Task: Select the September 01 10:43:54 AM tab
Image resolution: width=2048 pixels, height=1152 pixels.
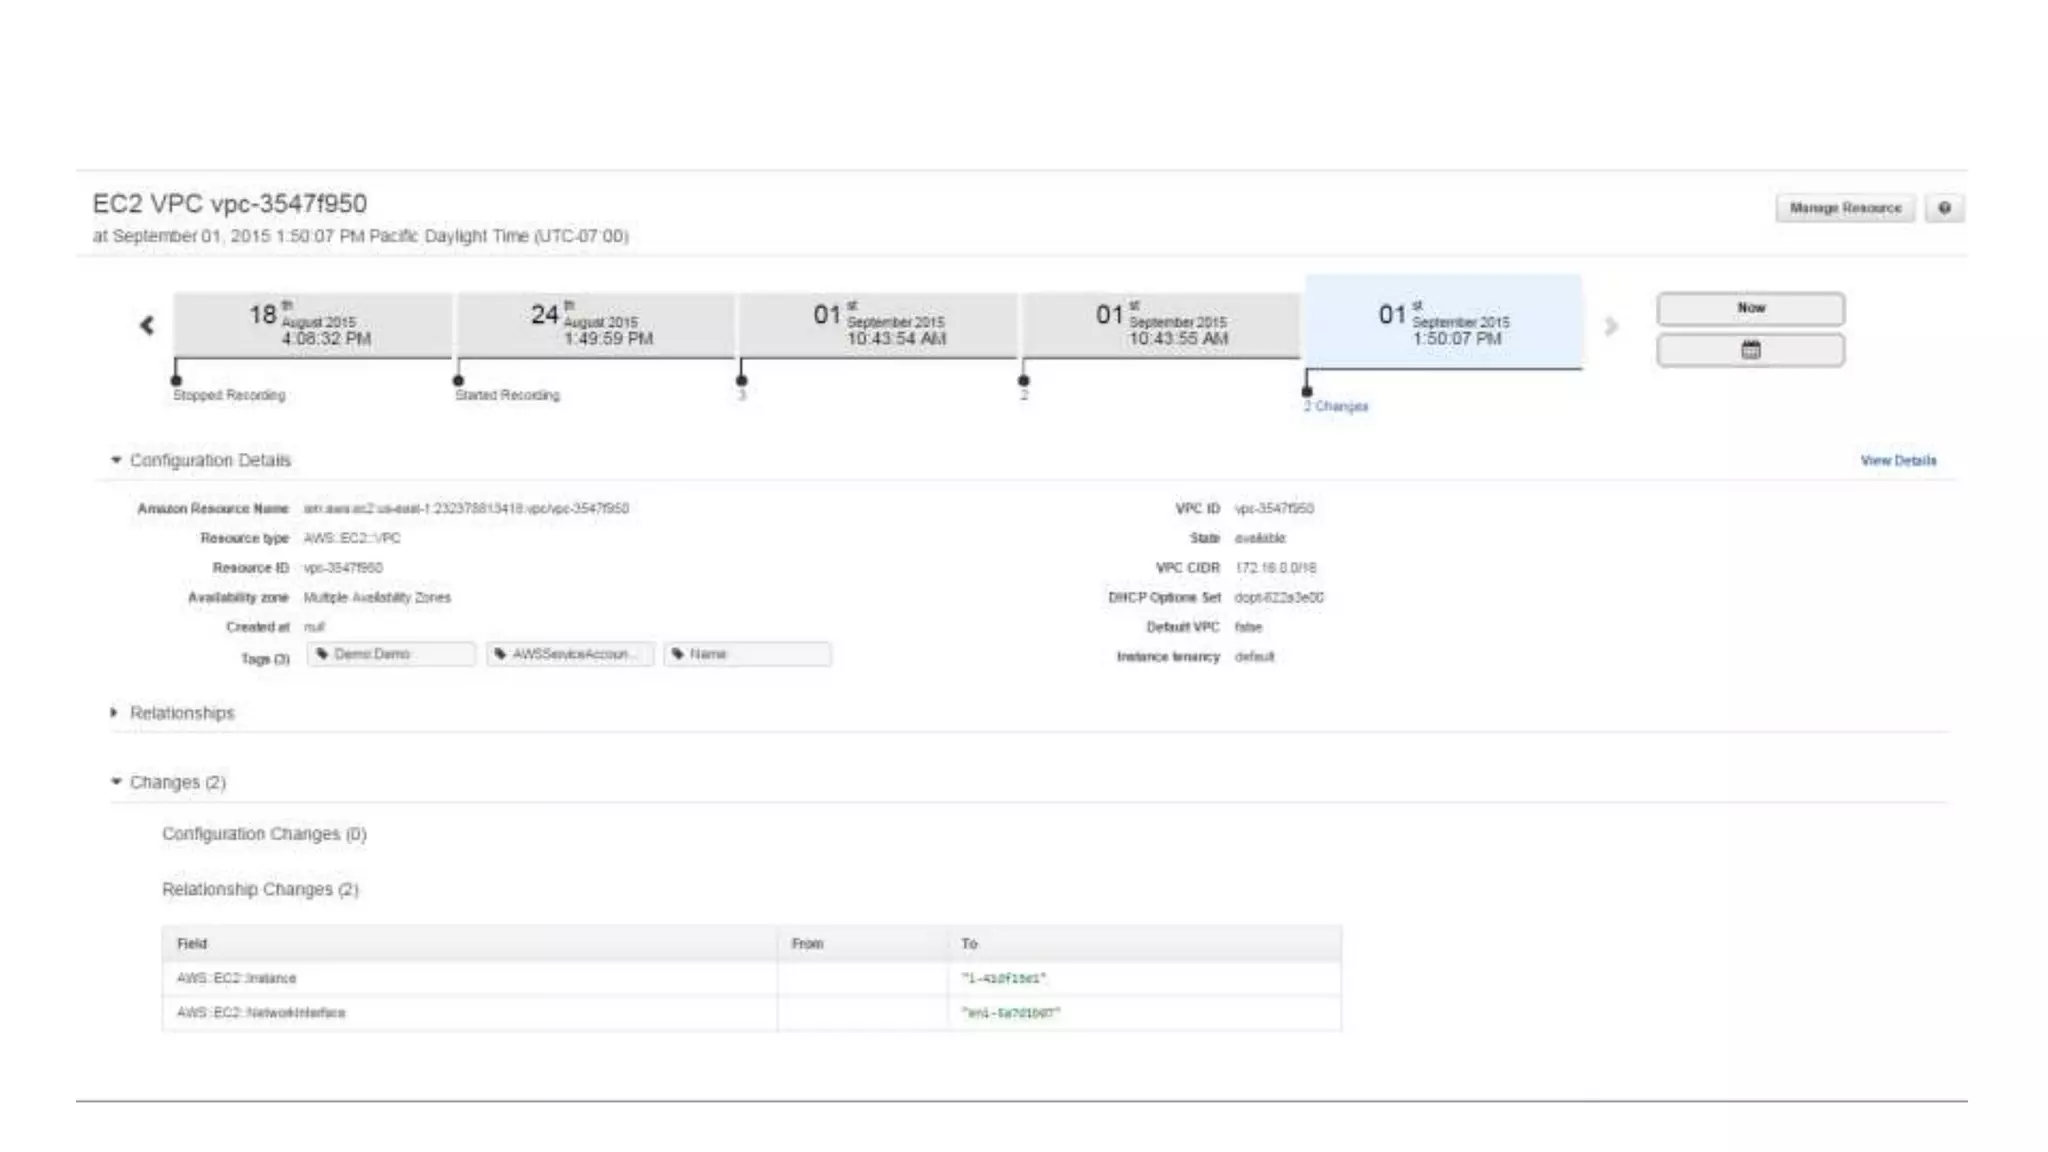Action: (878, 325)
